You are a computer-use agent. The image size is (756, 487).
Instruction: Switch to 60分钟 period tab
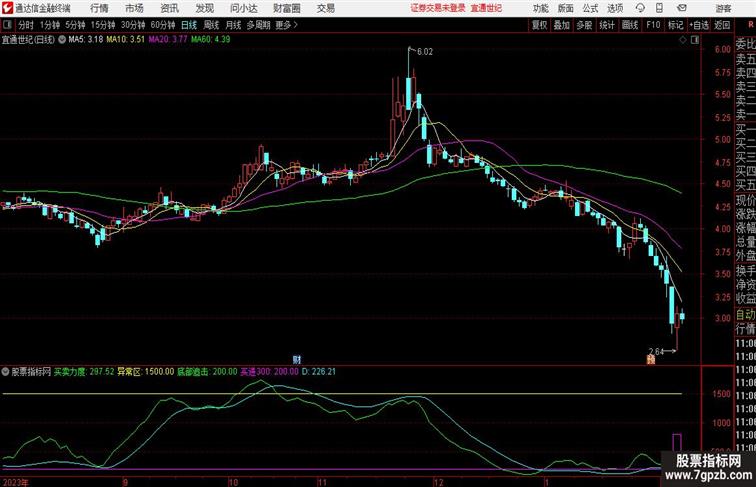163,25
